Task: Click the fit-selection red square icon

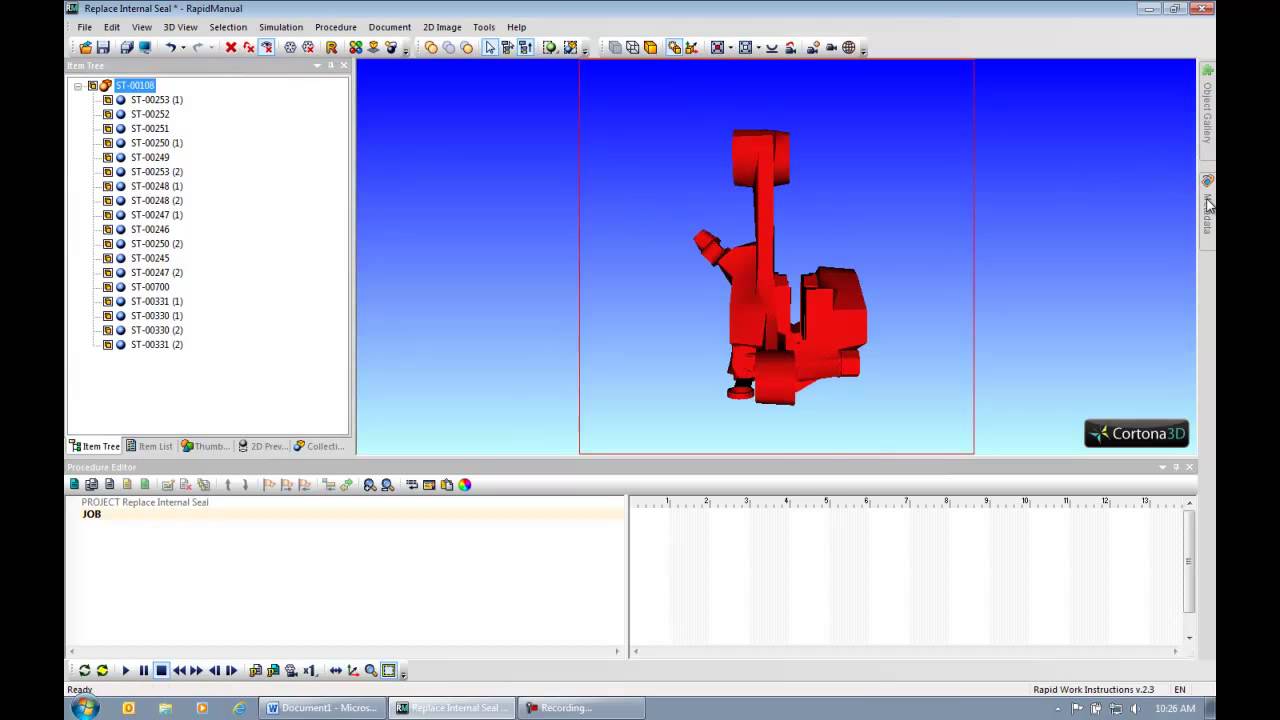Action: (x=717, y=47)
